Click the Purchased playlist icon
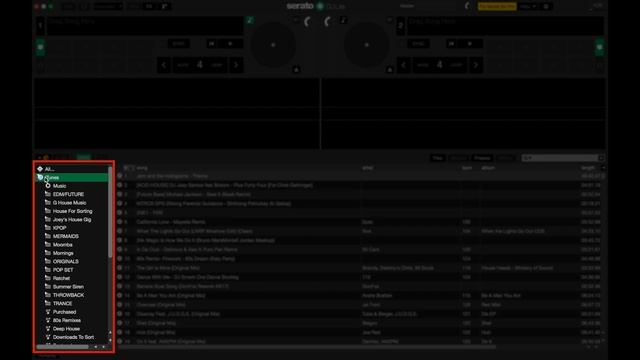This screenshot has width=640, height=360. click(48, 312)
